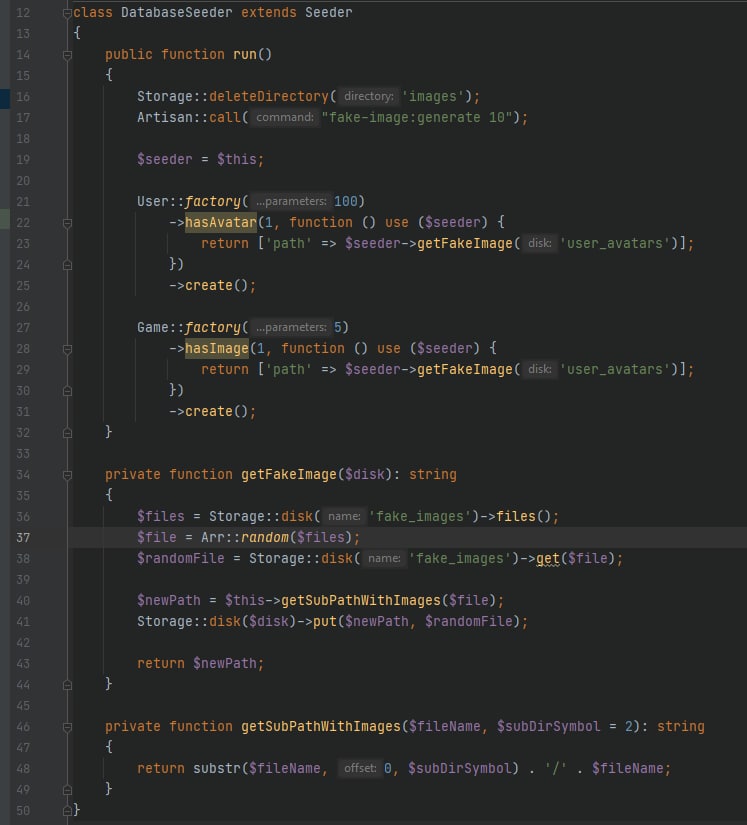This screenshot has width=747, height=825.
Task: Click the fold end marker on line 24
Action: [67, 265]
